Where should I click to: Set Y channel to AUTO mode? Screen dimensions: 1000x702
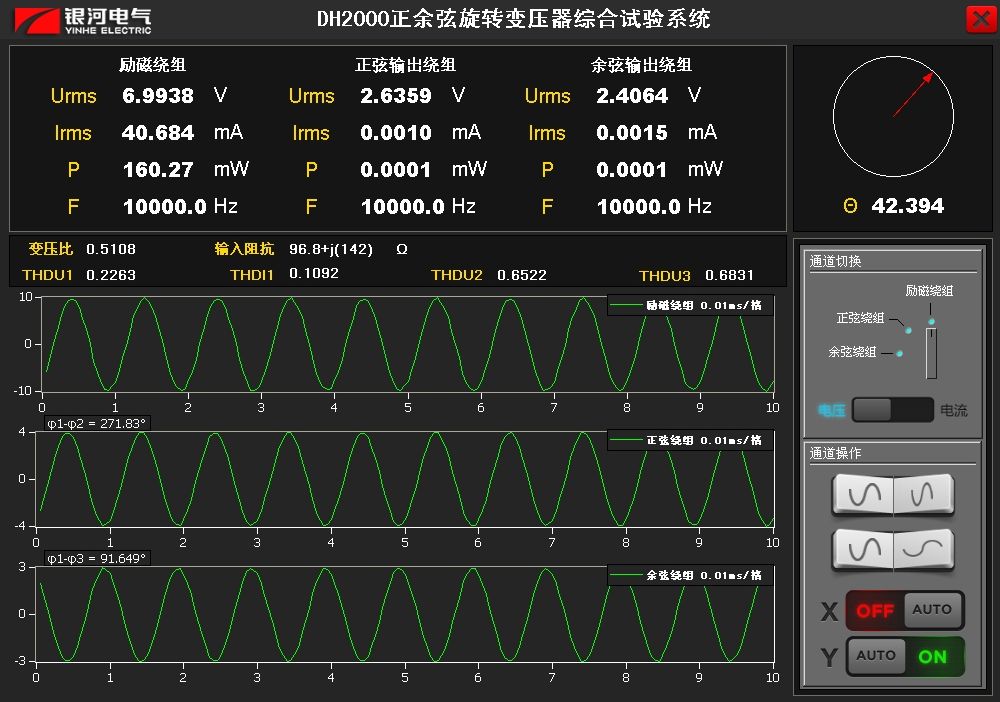877,657
